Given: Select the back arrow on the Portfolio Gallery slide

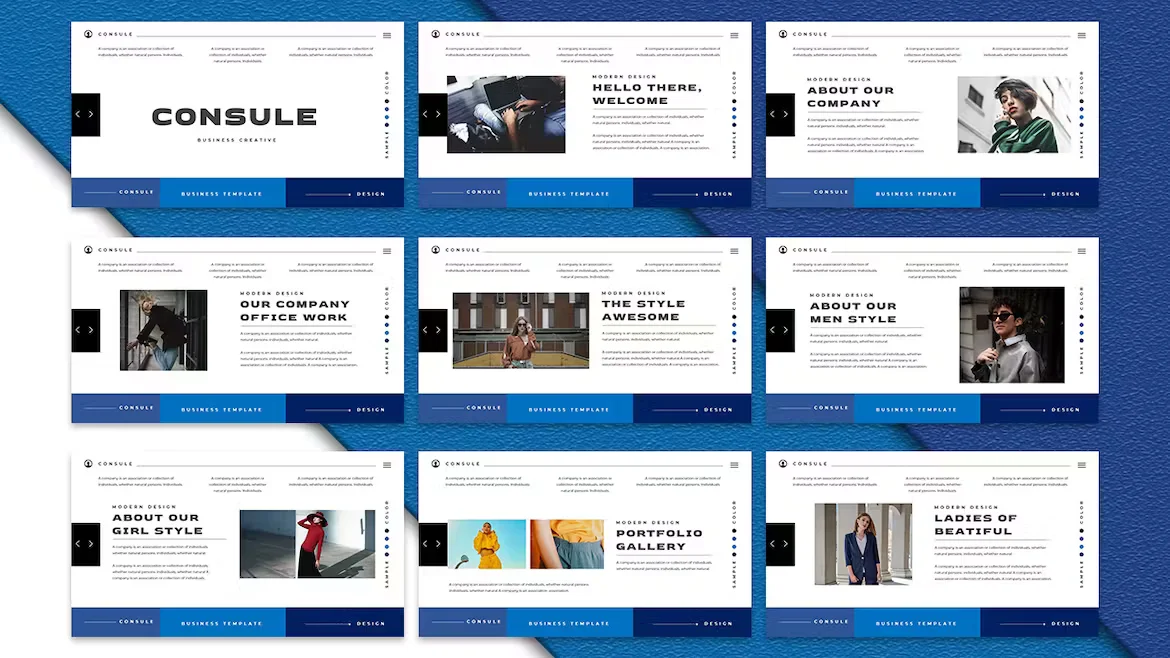Looking at the screenshot, I should click(425, 544).
